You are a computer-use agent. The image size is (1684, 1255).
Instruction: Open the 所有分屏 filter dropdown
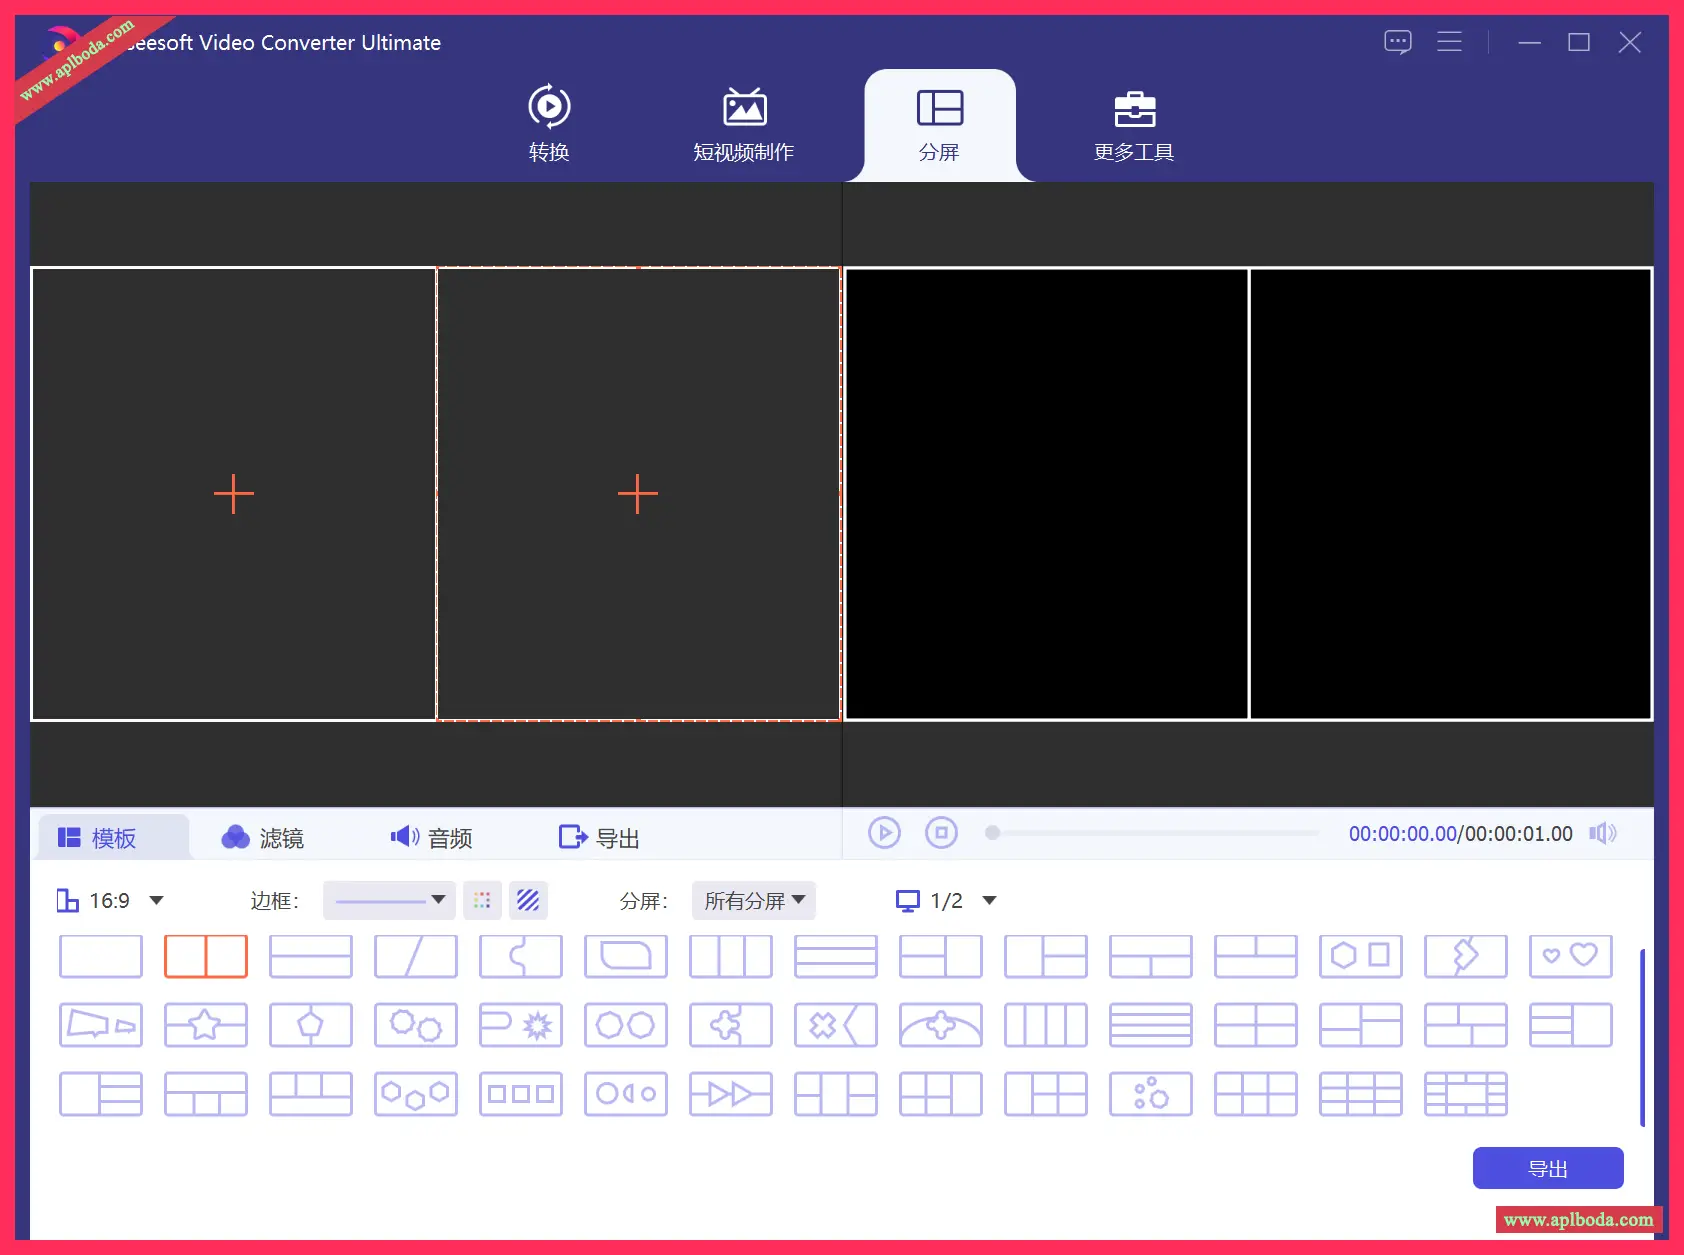click(754, 901)
